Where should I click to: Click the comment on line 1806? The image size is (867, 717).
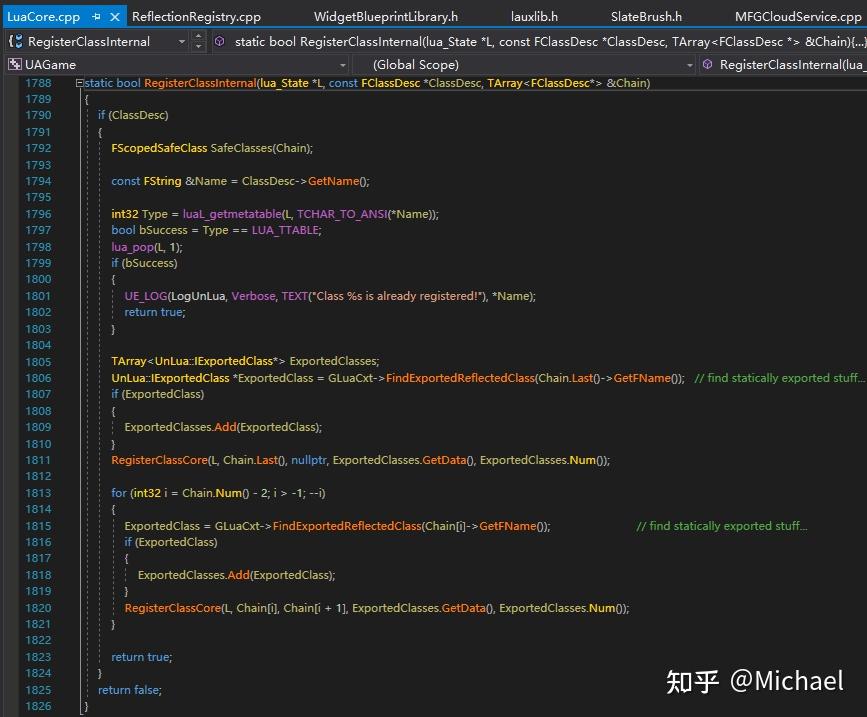coord(779,378)
